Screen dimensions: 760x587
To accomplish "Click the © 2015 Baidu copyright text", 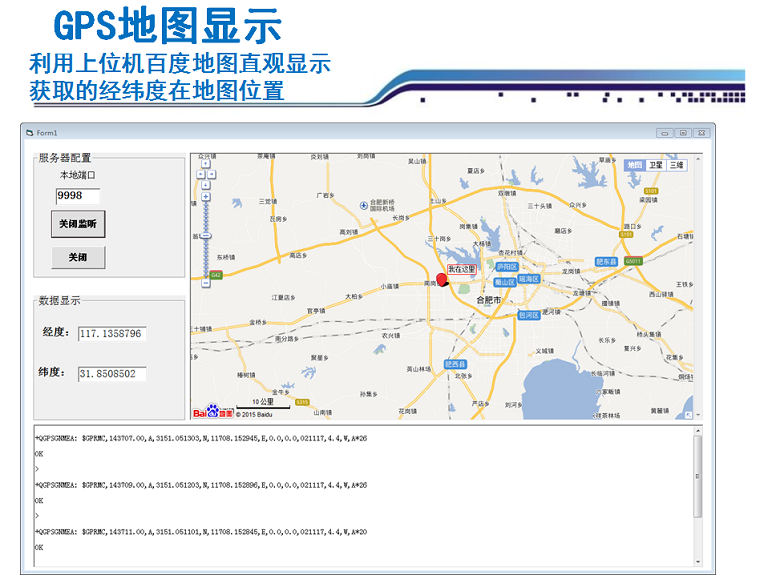I will pos(254,415).
